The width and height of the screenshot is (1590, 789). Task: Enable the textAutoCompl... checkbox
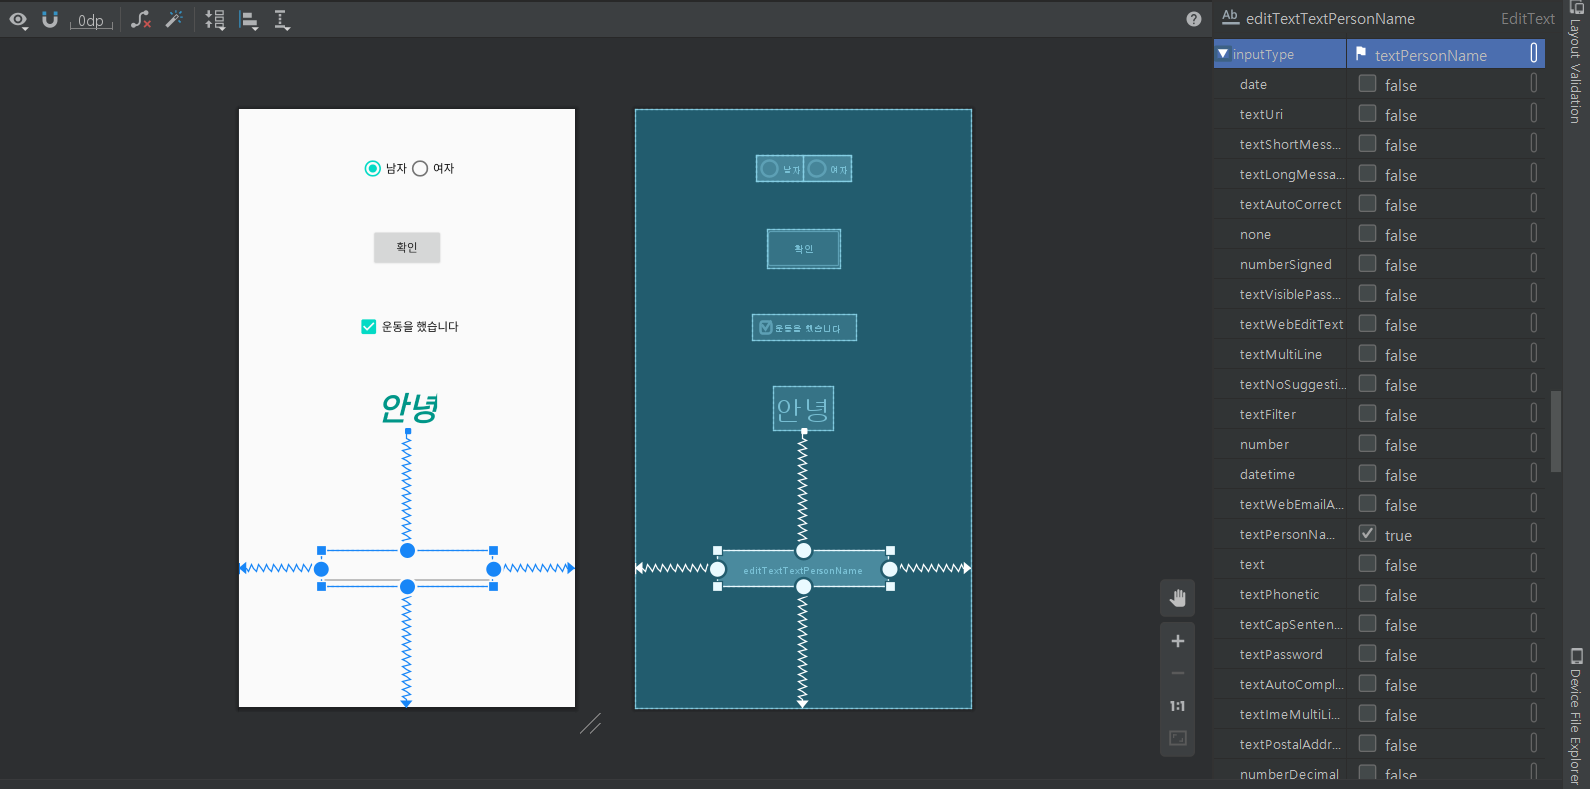pyautogui.click(x=1367, y=684)
